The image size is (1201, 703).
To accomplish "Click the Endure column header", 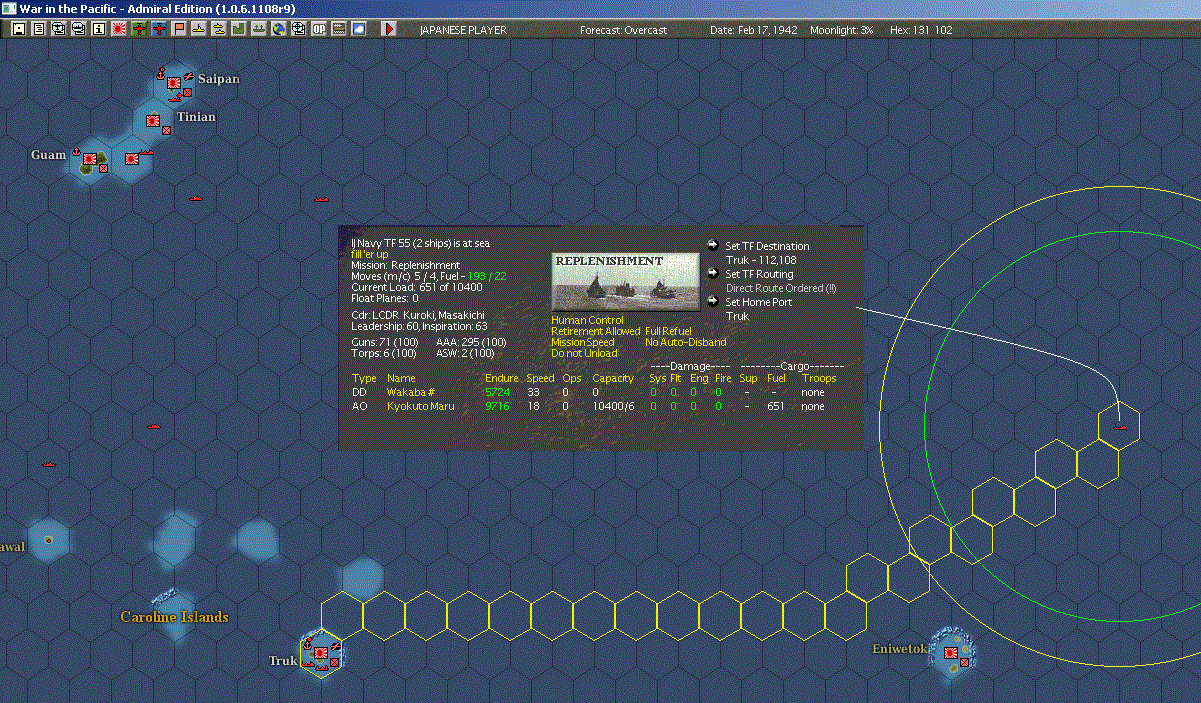I will click(502, 379).
